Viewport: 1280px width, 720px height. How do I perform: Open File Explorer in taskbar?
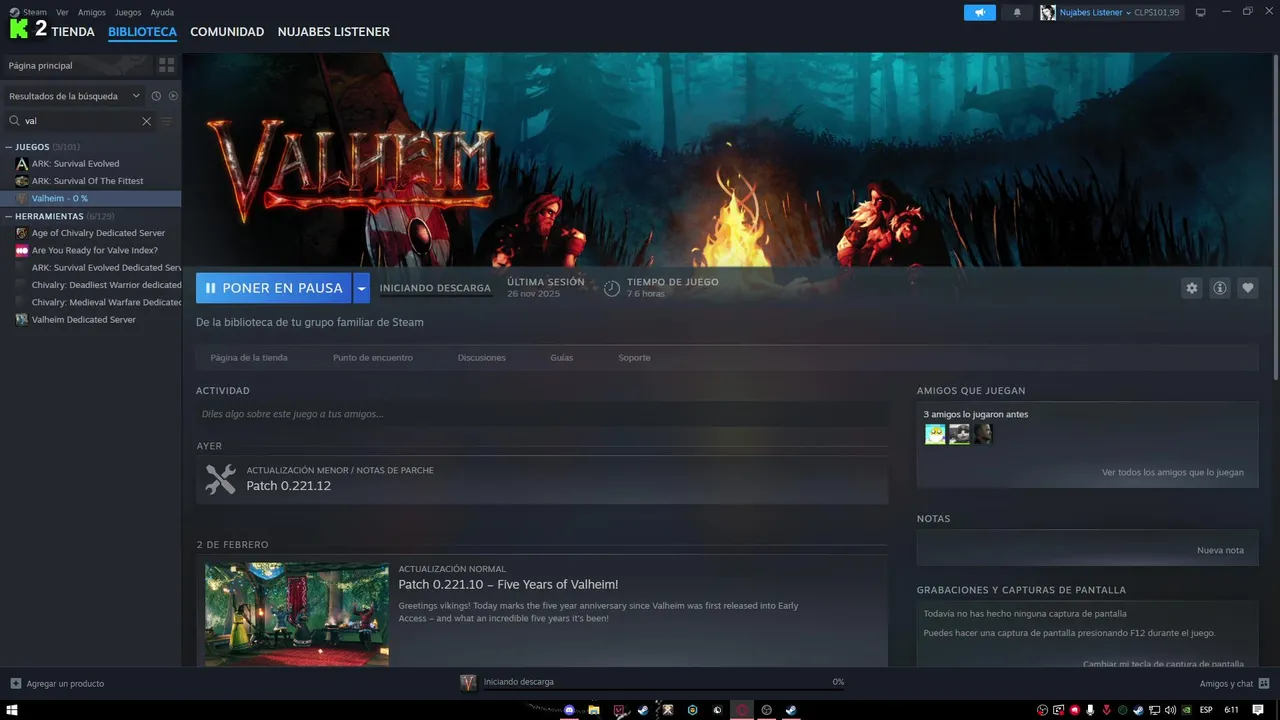tap(594, 710)
